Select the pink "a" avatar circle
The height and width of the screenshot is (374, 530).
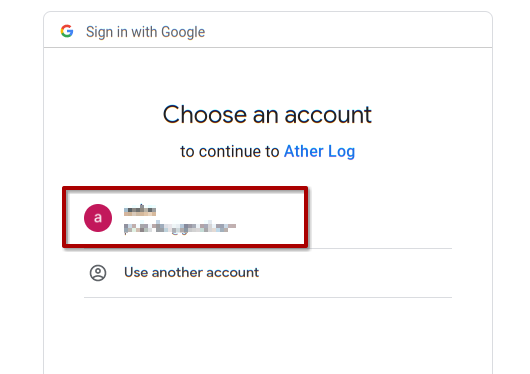coord(98,218)
